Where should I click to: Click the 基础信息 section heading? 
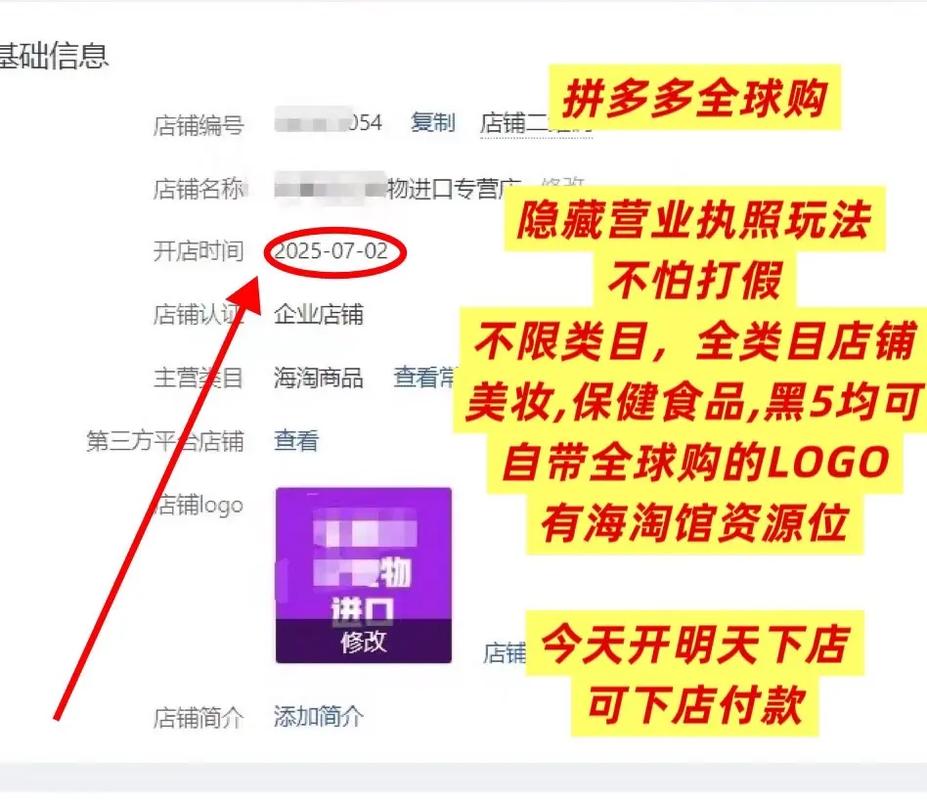(x=54, y=56)
